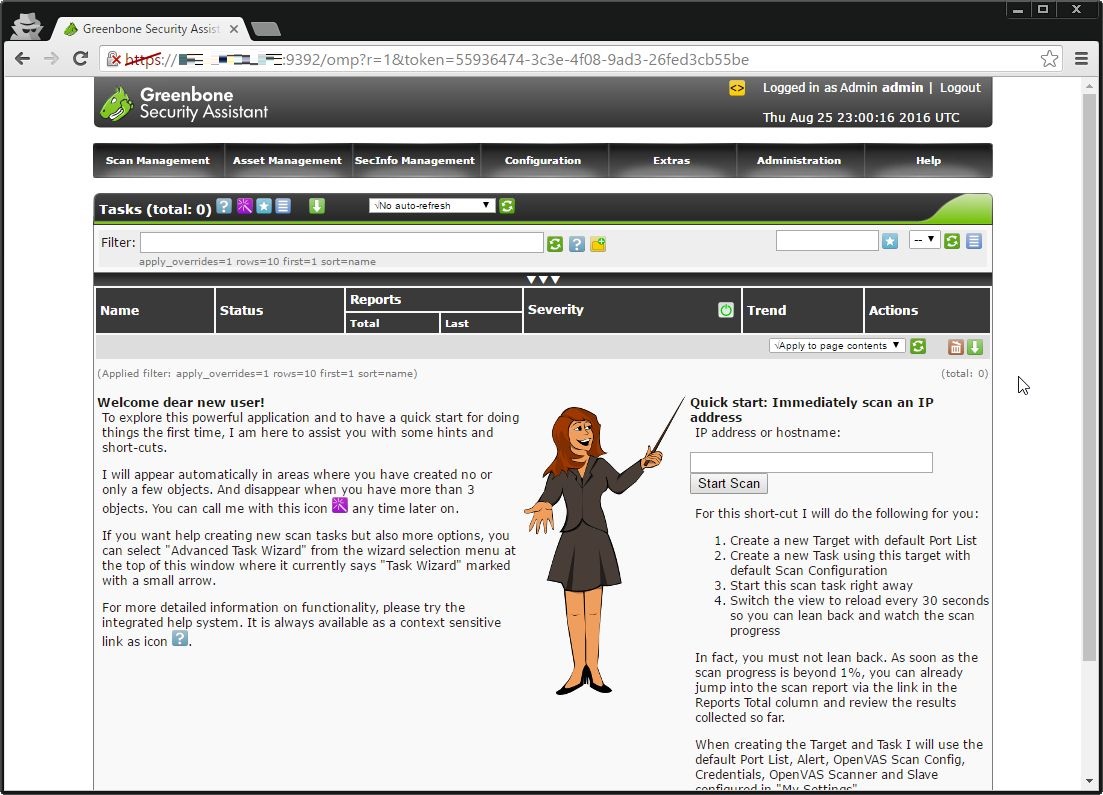Click the wizard icon inside the welcome text
This screenshot has width=1103, height=795.
(340, 505)
